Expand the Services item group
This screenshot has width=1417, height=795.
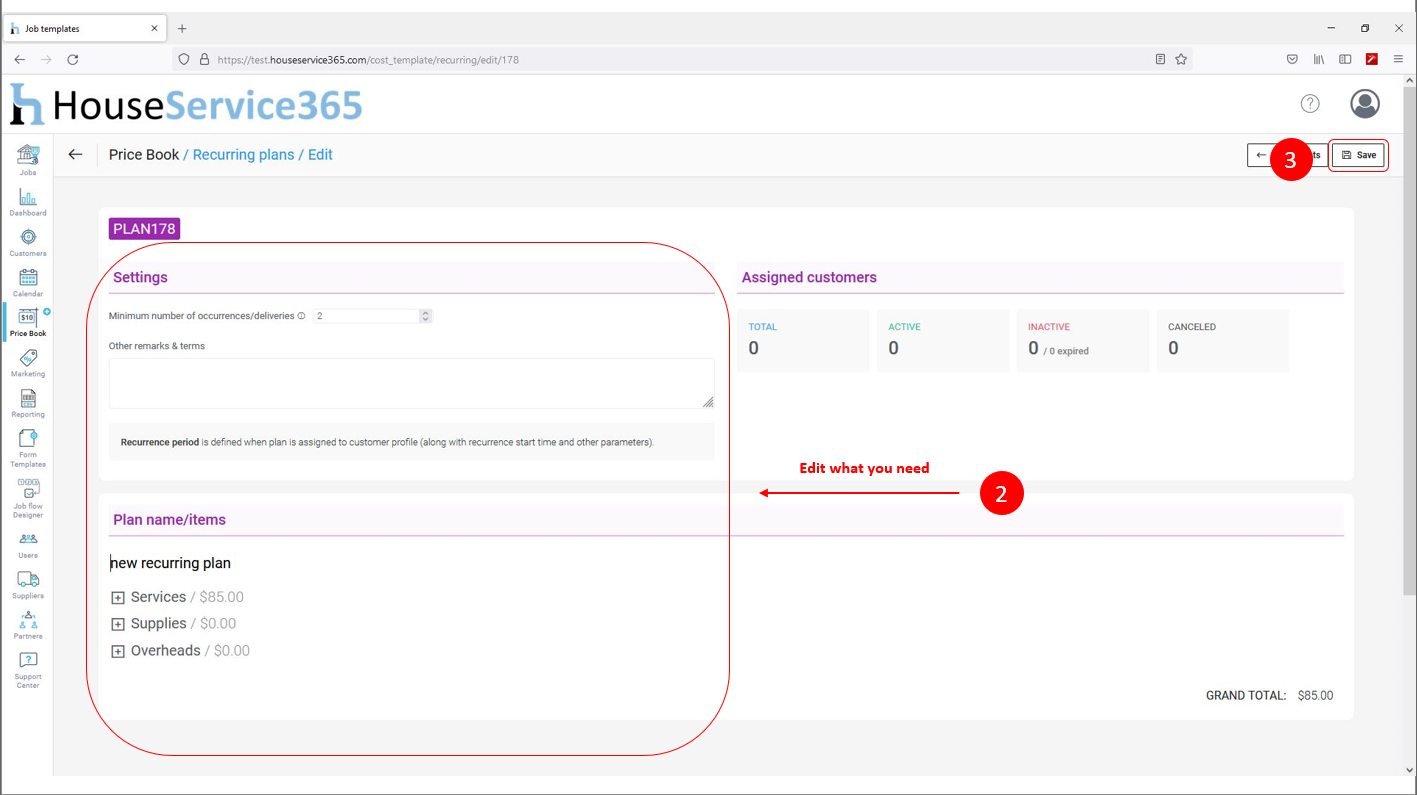click(x=118, y=598)
